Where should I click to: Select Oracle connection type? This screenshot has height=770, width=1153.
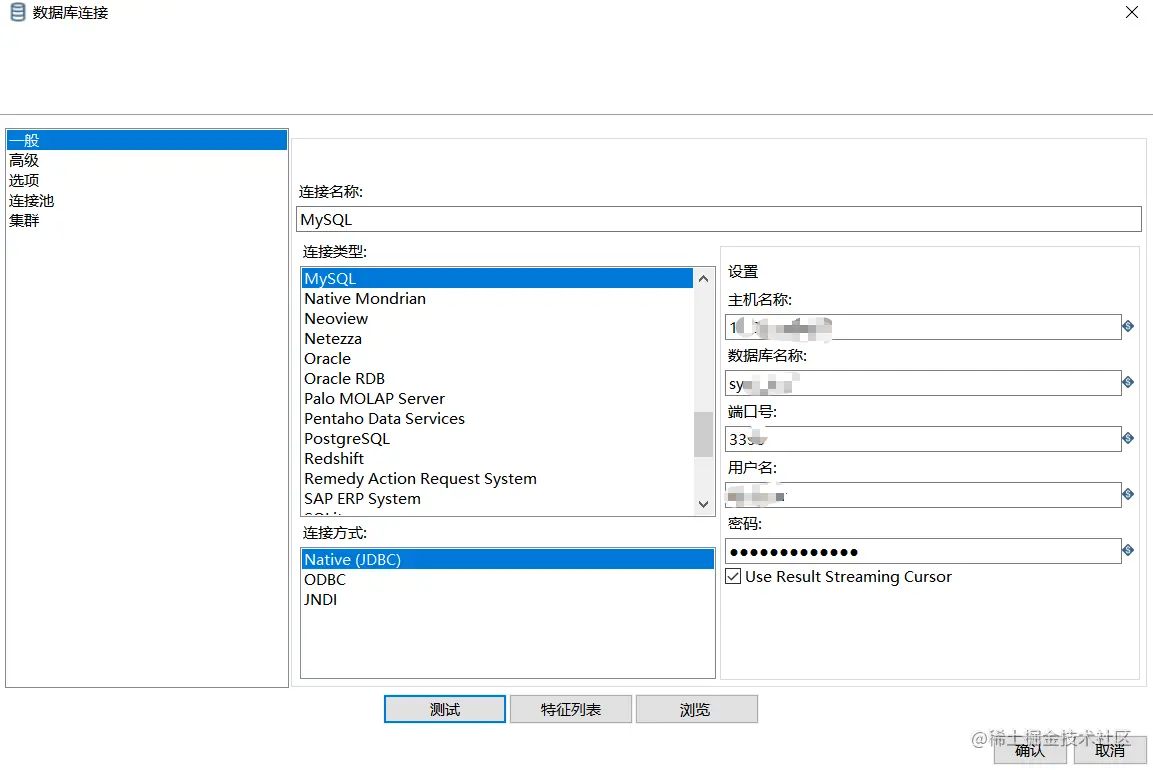pyautogui.click(x=497, y=358)
